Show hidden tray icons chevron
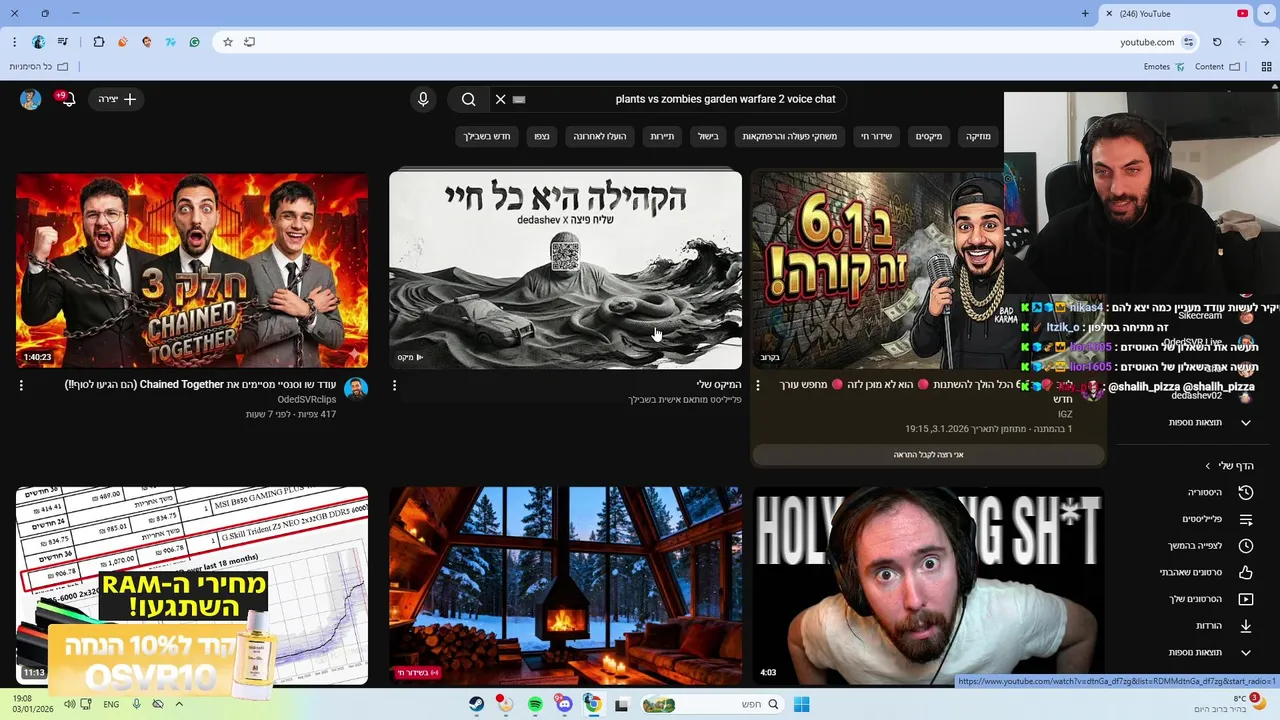Viewport: 1280px width, 720px height. 179,704
